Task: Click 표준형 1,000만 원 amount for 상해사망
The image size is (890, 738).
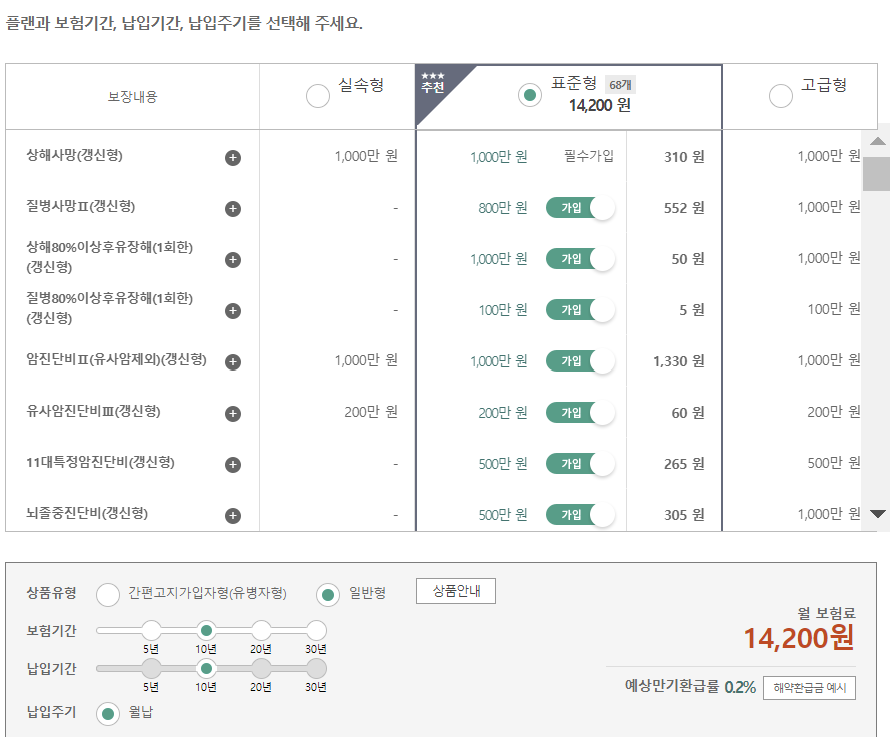Action: coord(498,157)
